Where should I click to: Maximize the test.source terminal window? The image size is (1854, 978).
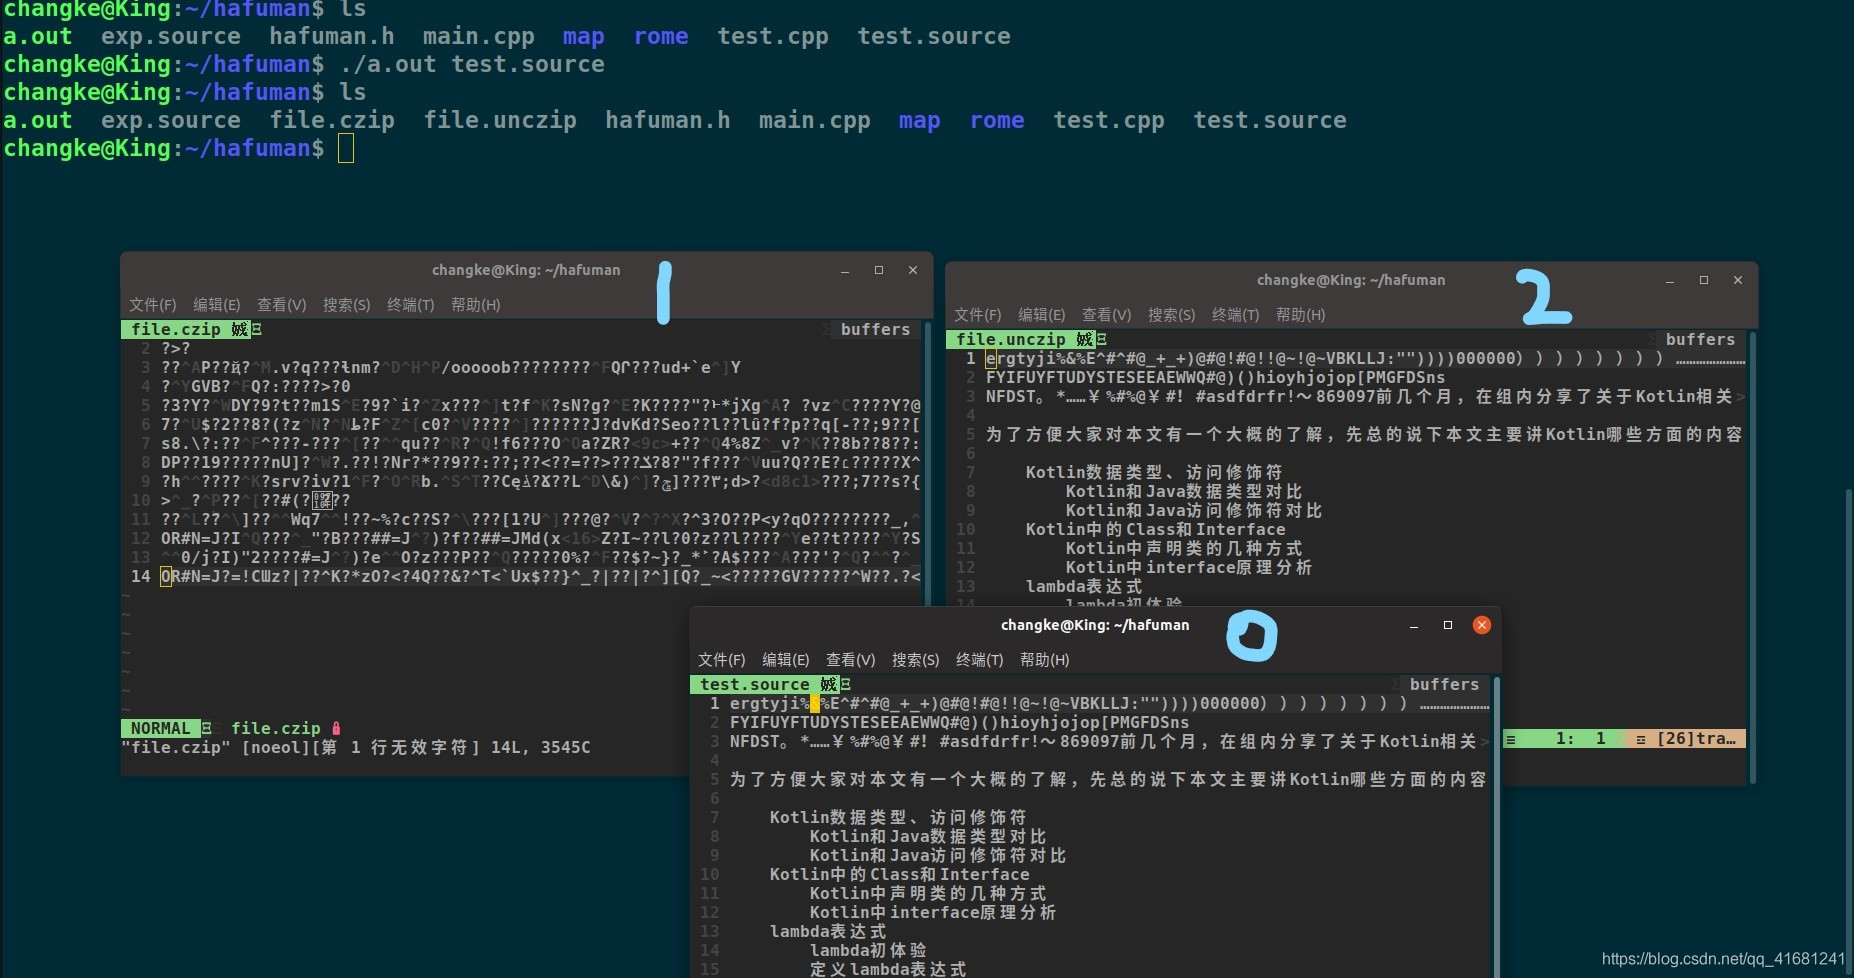[x=1447, y=625]
